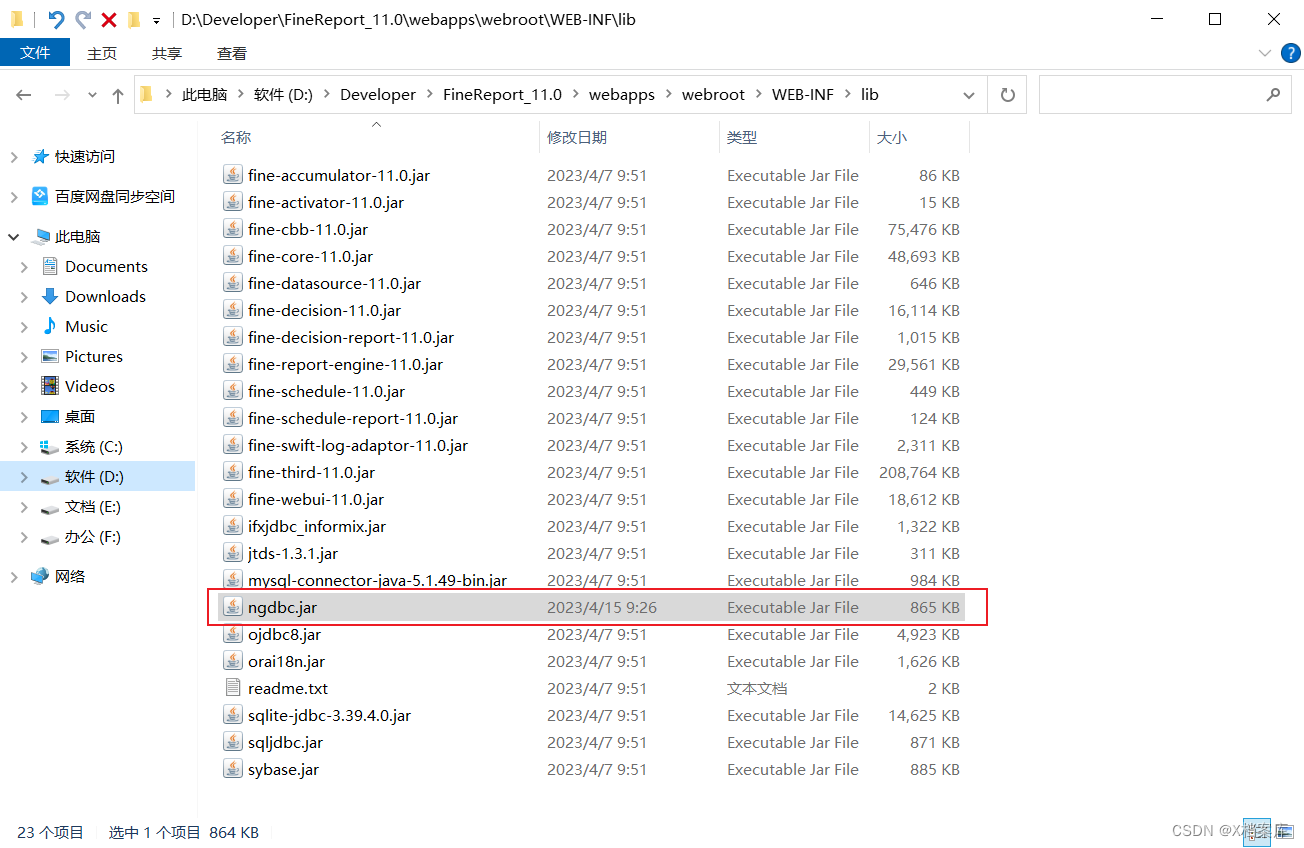The width and height of the screenshot is (1304, 848).
Task: Open the address bar history dropdown
Action: tap(968, 95)
